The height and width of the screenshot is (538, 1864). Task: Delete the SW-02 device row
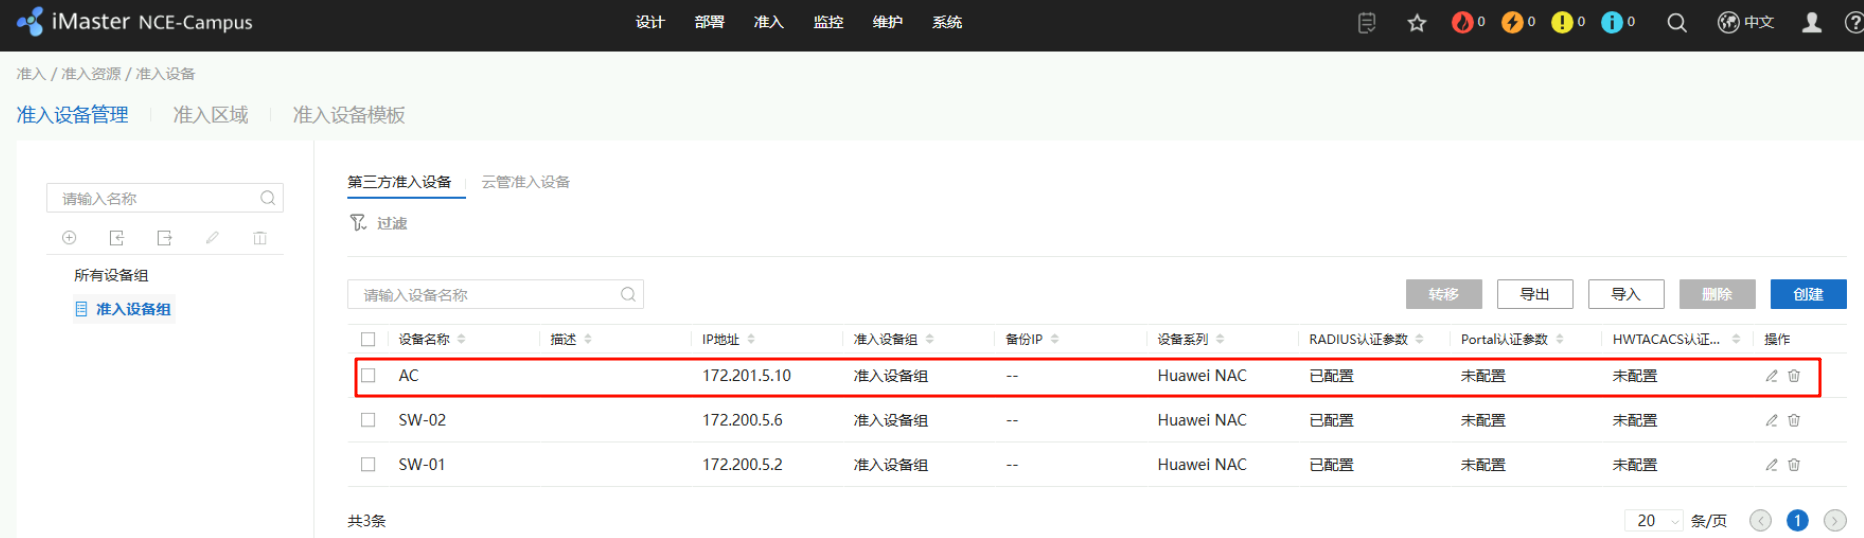1794,421
